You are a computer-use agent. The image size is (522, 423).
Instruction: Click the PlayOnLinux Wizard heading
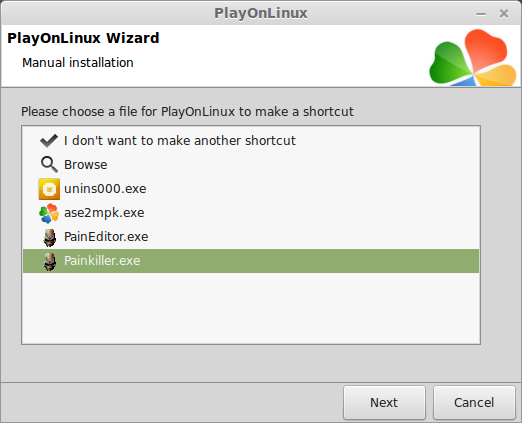83,38
